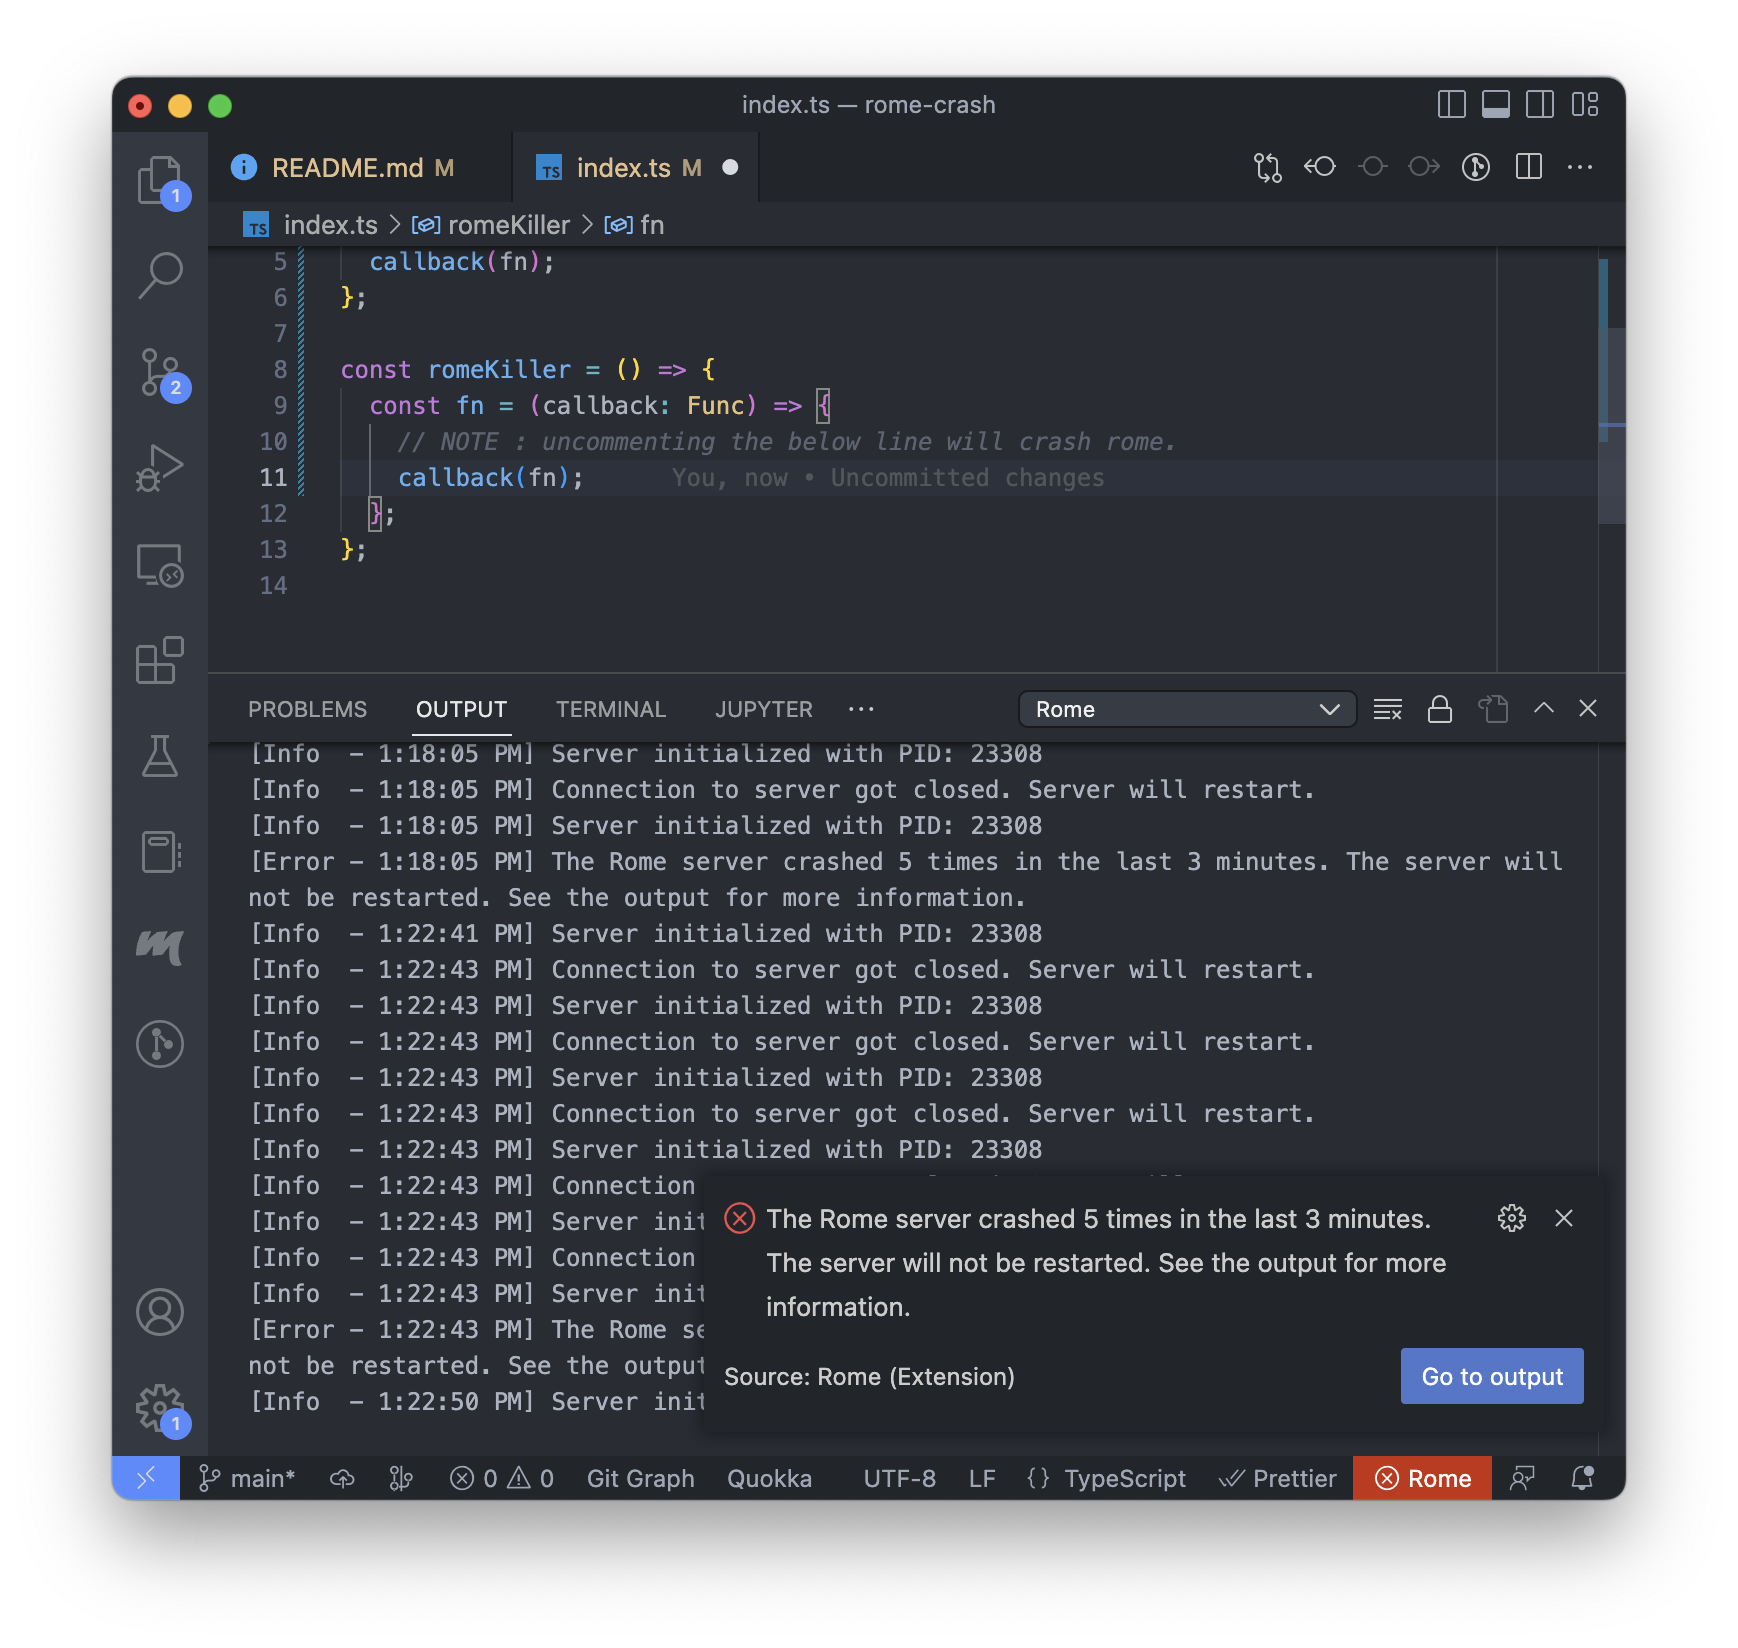This screenshot has height=1648, width=1738.
Task: Close the index.ts tab via unsaved dot
Action: [x=730, y=167]
